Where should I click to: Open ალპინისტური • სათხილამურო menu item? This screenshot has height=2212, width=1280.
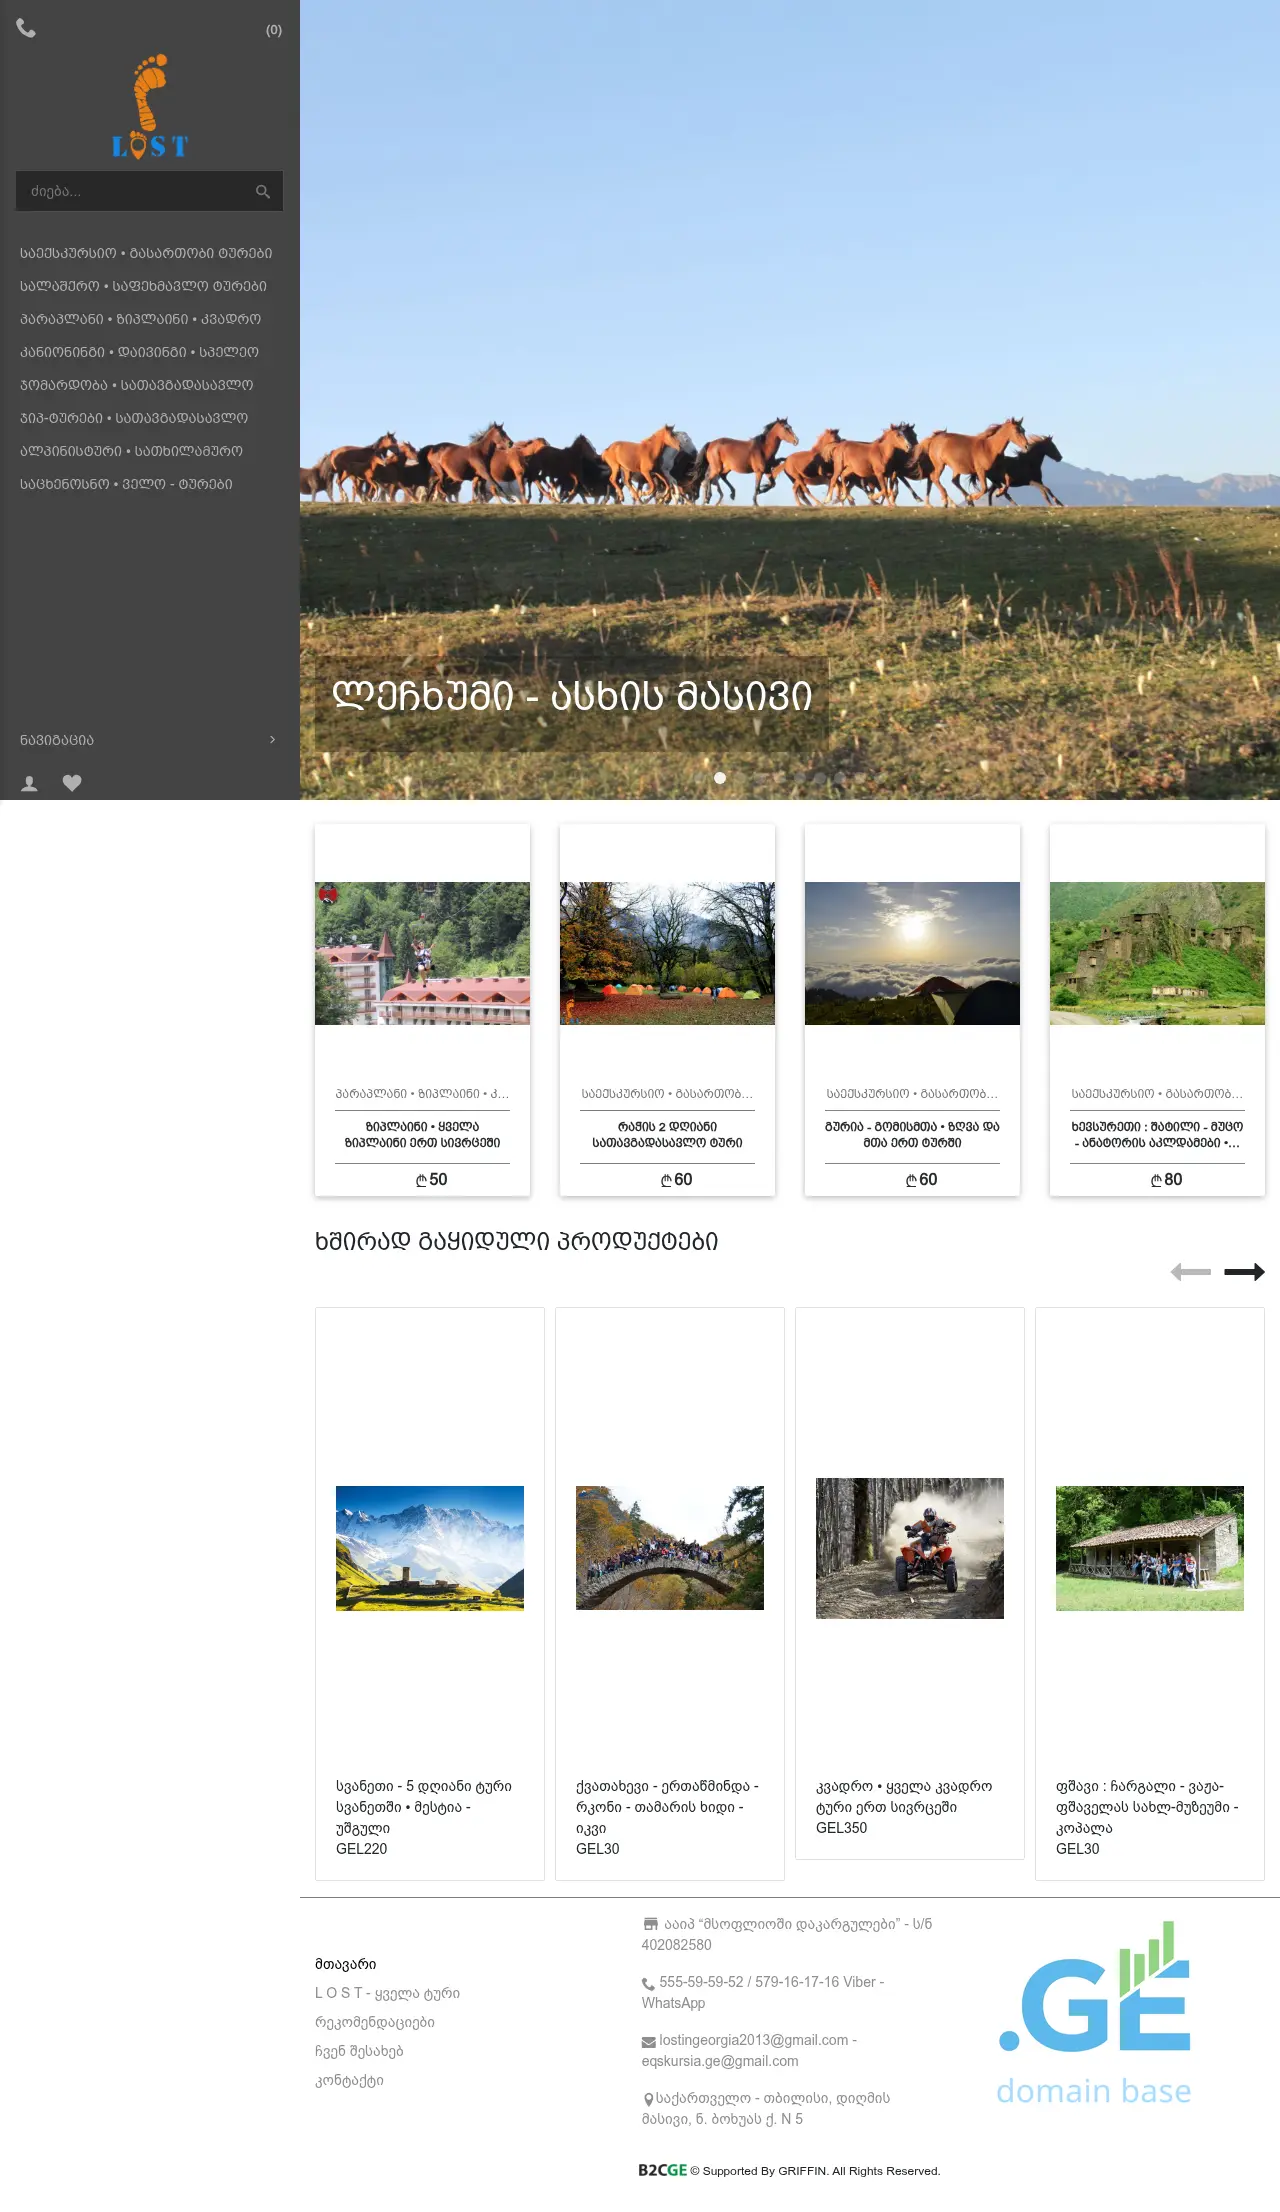131,452
